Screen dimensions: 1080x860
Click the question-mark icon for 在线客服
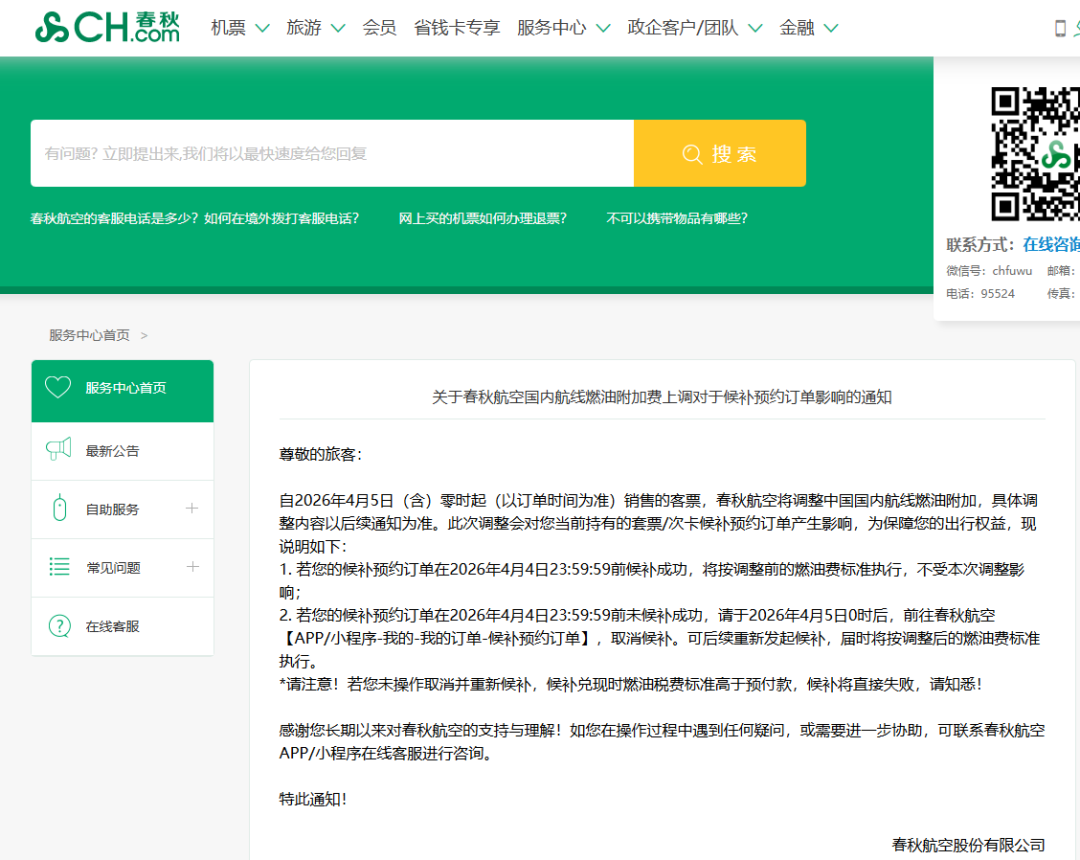58,626
